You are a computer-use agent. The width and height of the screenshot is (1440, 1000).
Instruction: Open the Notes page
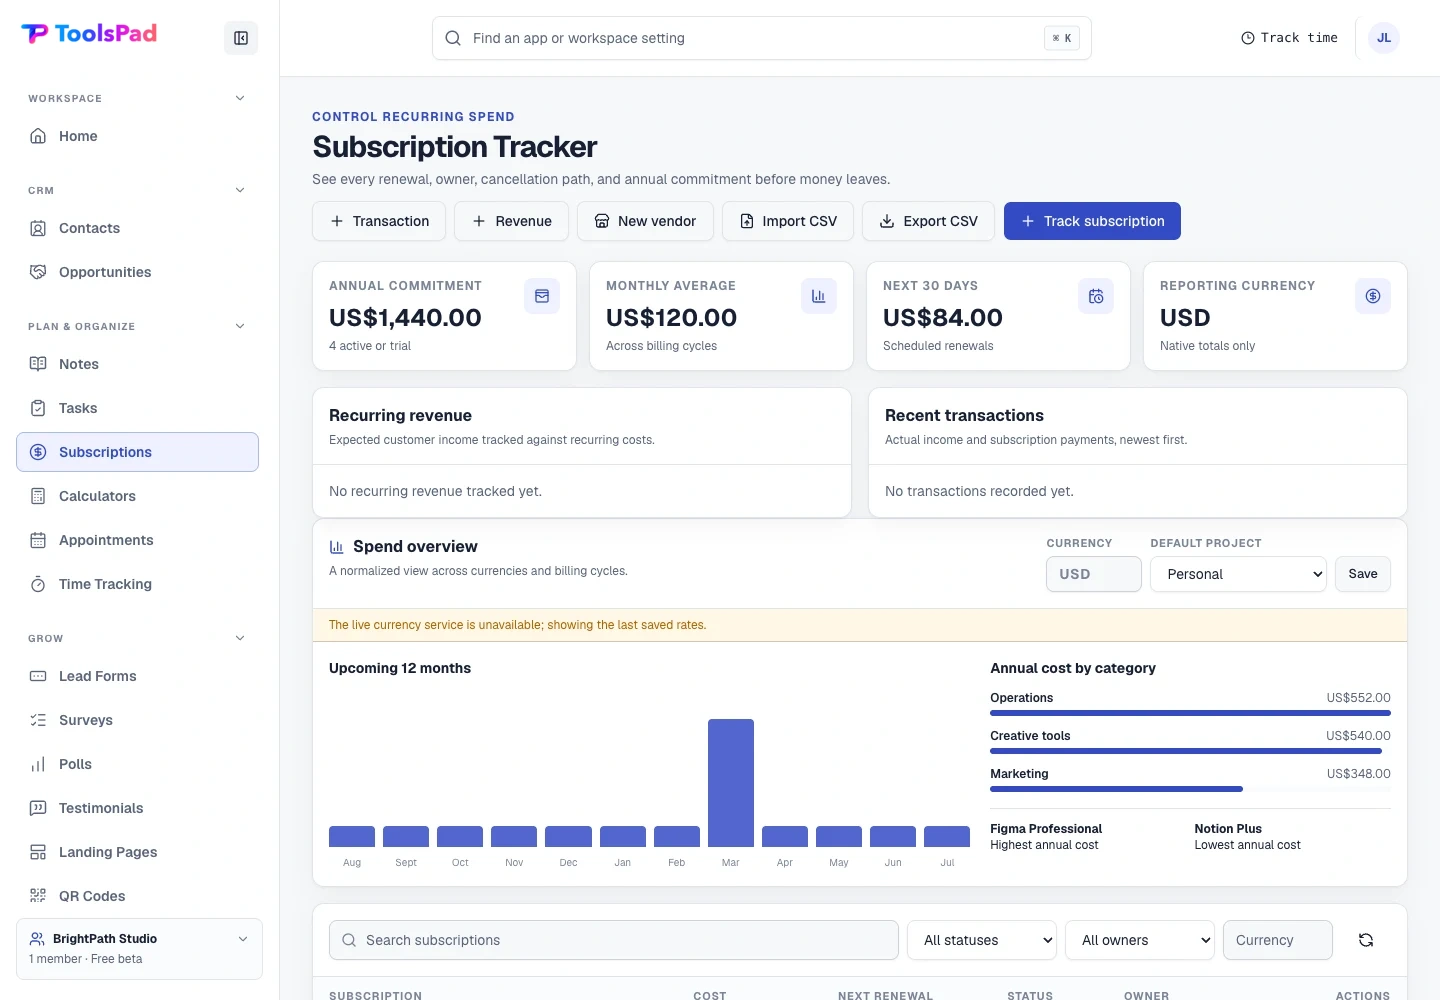[x=138, y=364]
